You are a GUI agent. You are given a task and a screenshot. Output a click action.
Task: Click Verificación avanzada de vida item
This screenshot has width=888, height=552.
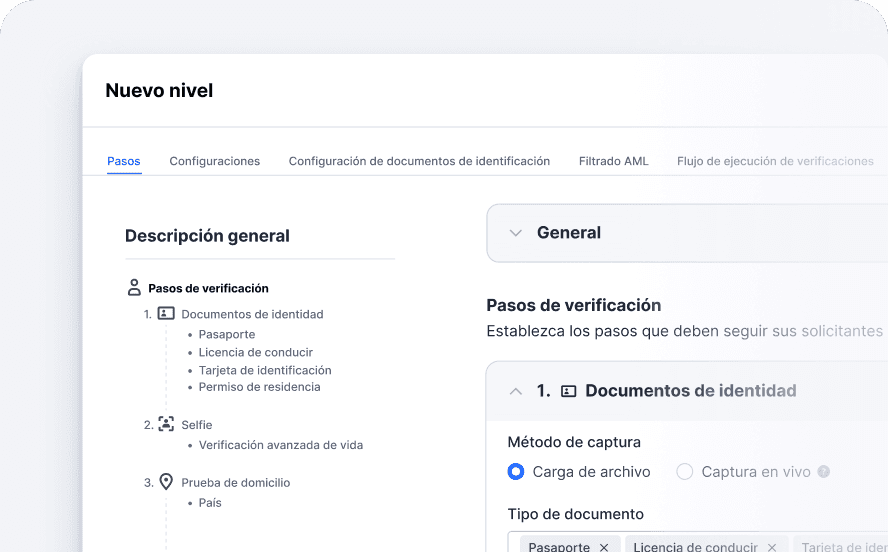click(x=280, y=445)
